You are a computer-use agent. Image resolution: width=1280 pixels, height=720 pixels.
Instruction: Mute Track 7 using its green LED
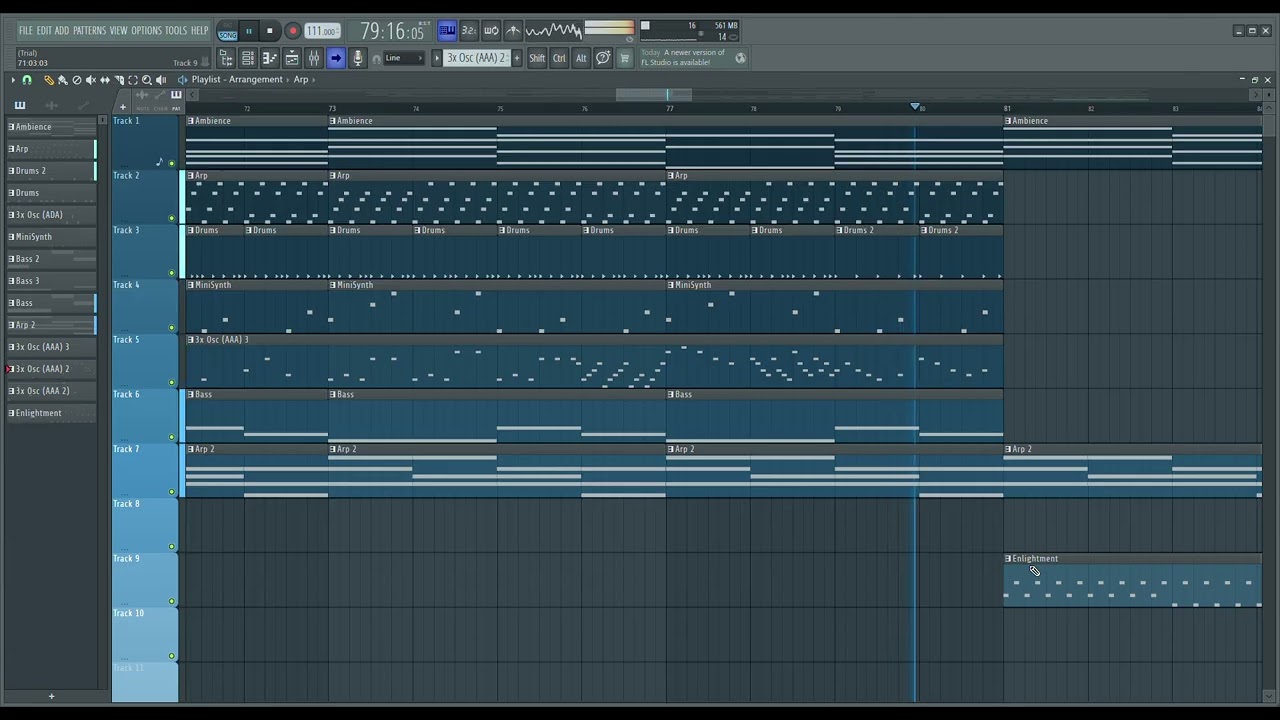(171, 492)
